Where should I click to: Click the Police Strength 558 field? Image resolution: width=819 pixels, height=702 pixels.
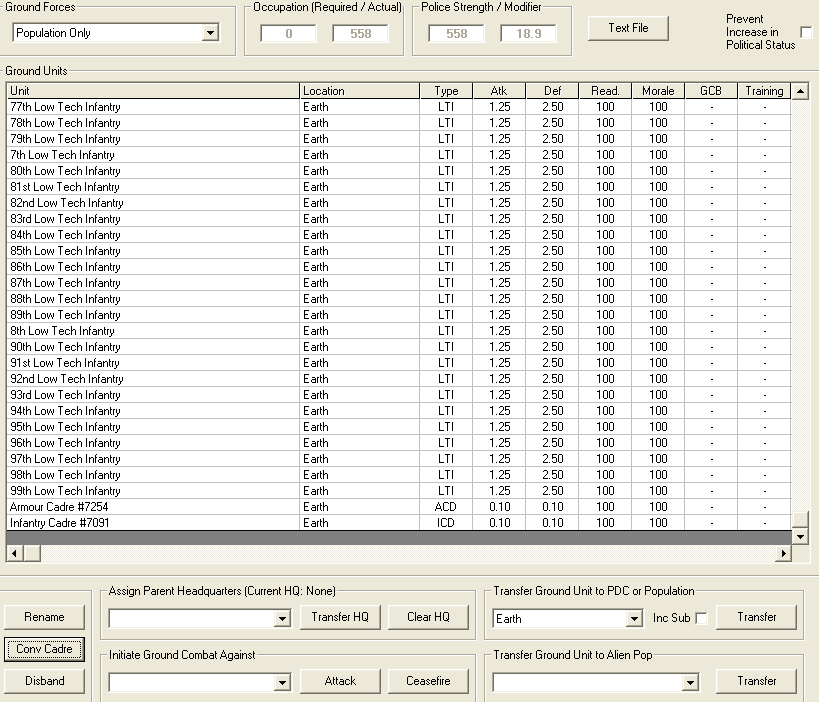(457, 34)
